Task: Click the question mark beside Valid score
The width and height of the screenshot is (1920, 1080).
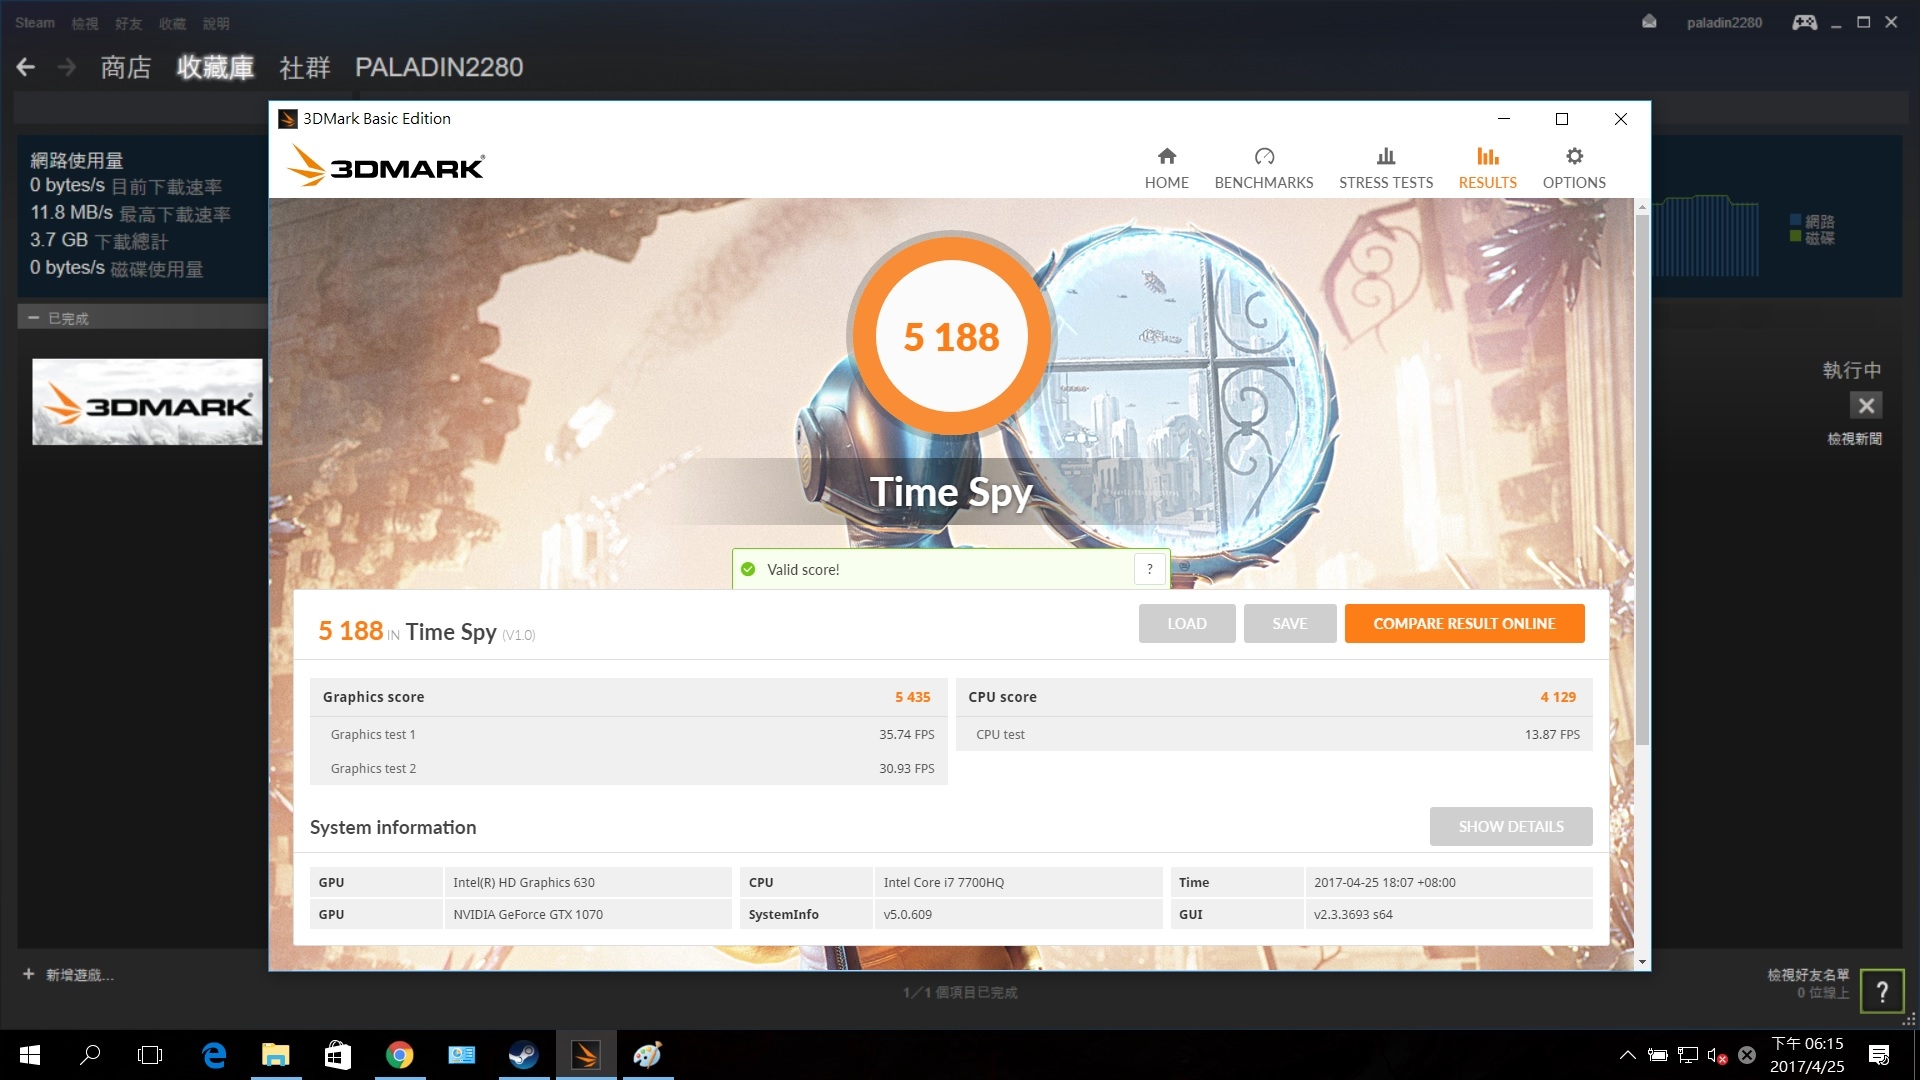Action: [x=1150, y=569]
